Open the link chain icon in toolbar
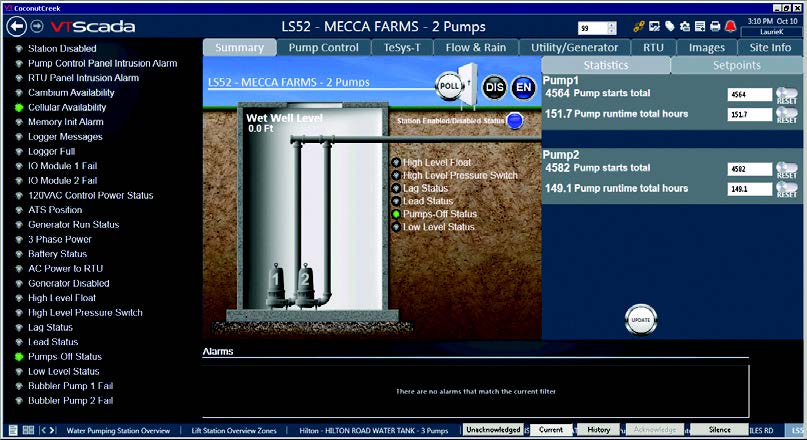The width and height of the screenshot is (807, 440). (x=638, y=26)
